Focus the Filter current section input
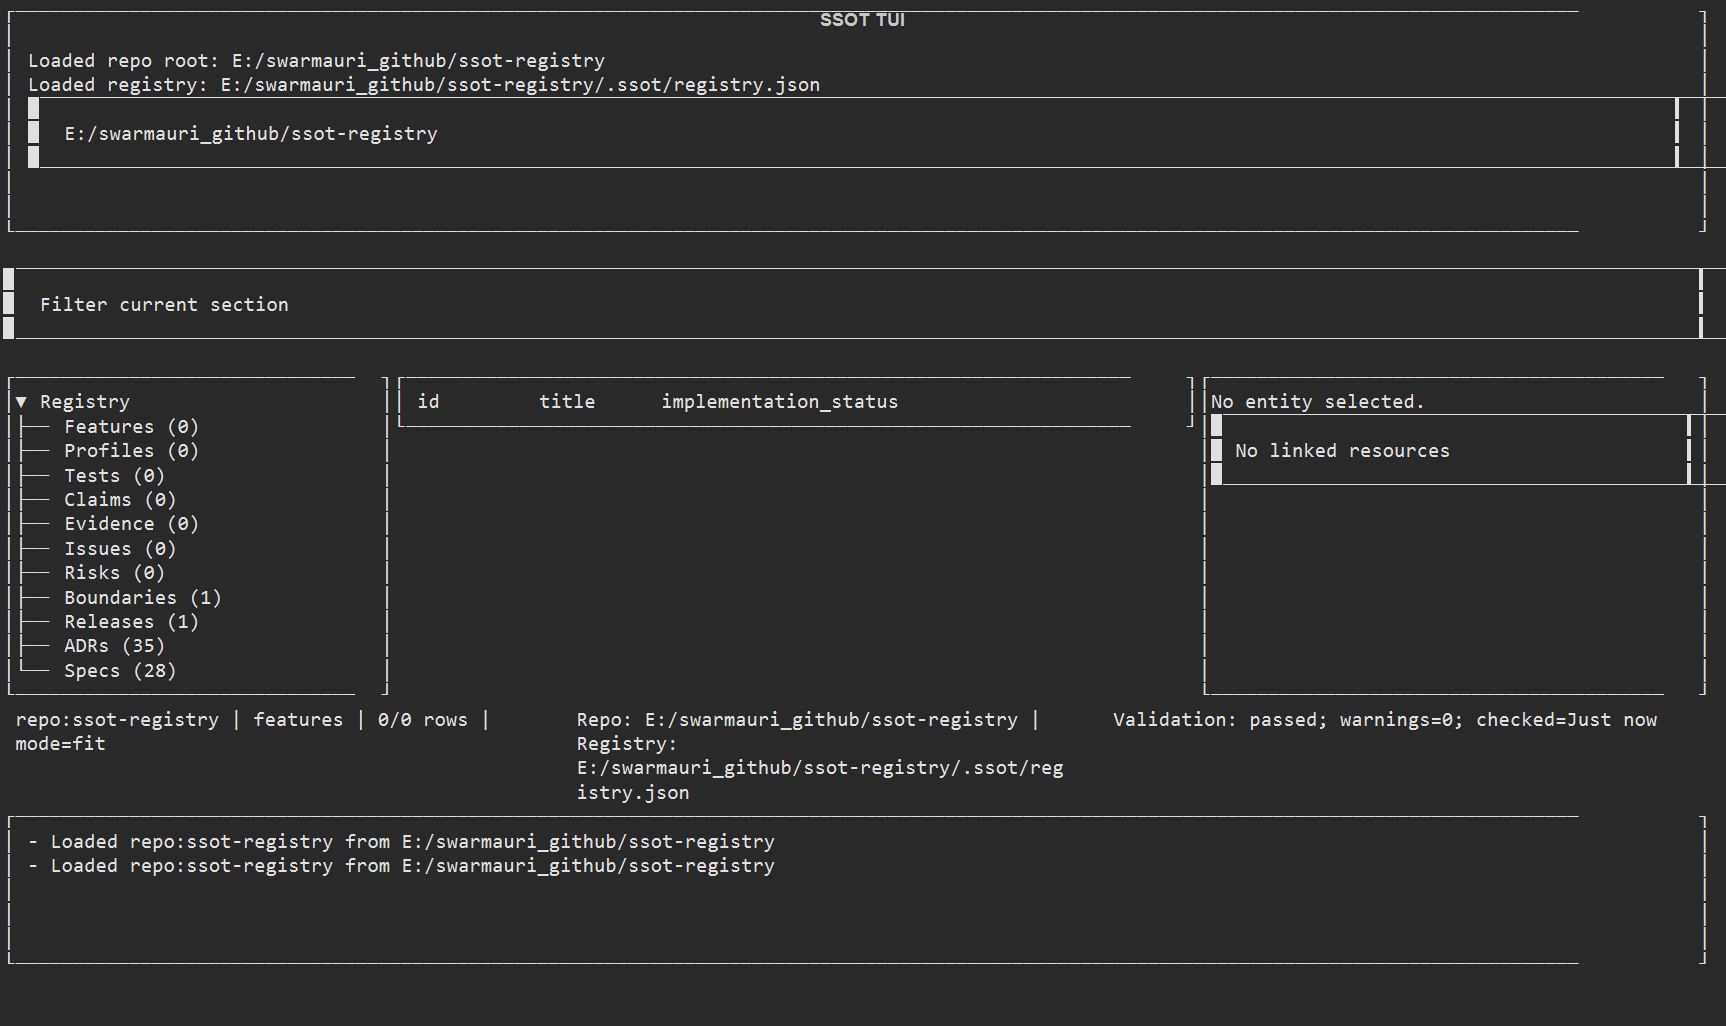Image resolution: width=1726 pixels, height=1026 pixels. click(x=853, y=304)
